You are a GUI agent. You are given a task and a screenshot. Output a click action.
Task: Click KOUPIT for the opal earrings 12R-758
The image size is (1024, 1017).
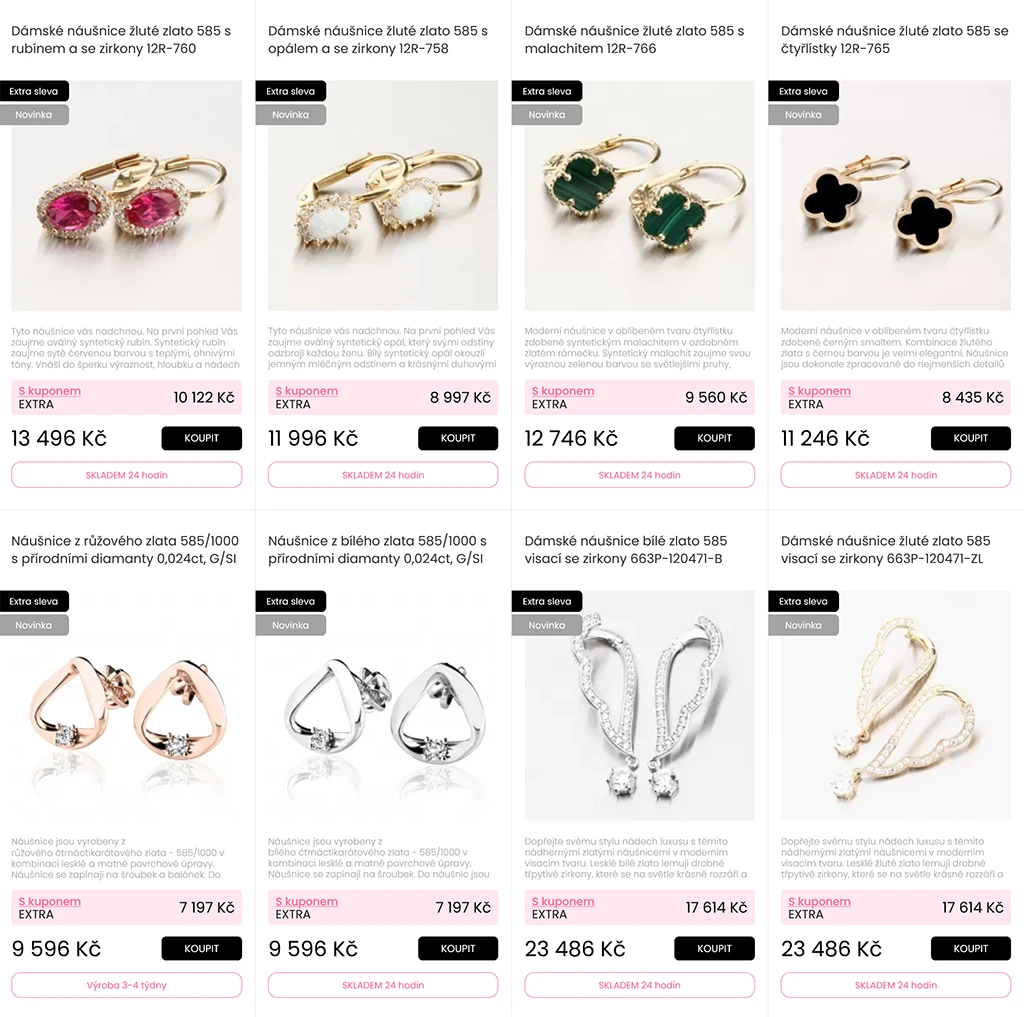458,438
